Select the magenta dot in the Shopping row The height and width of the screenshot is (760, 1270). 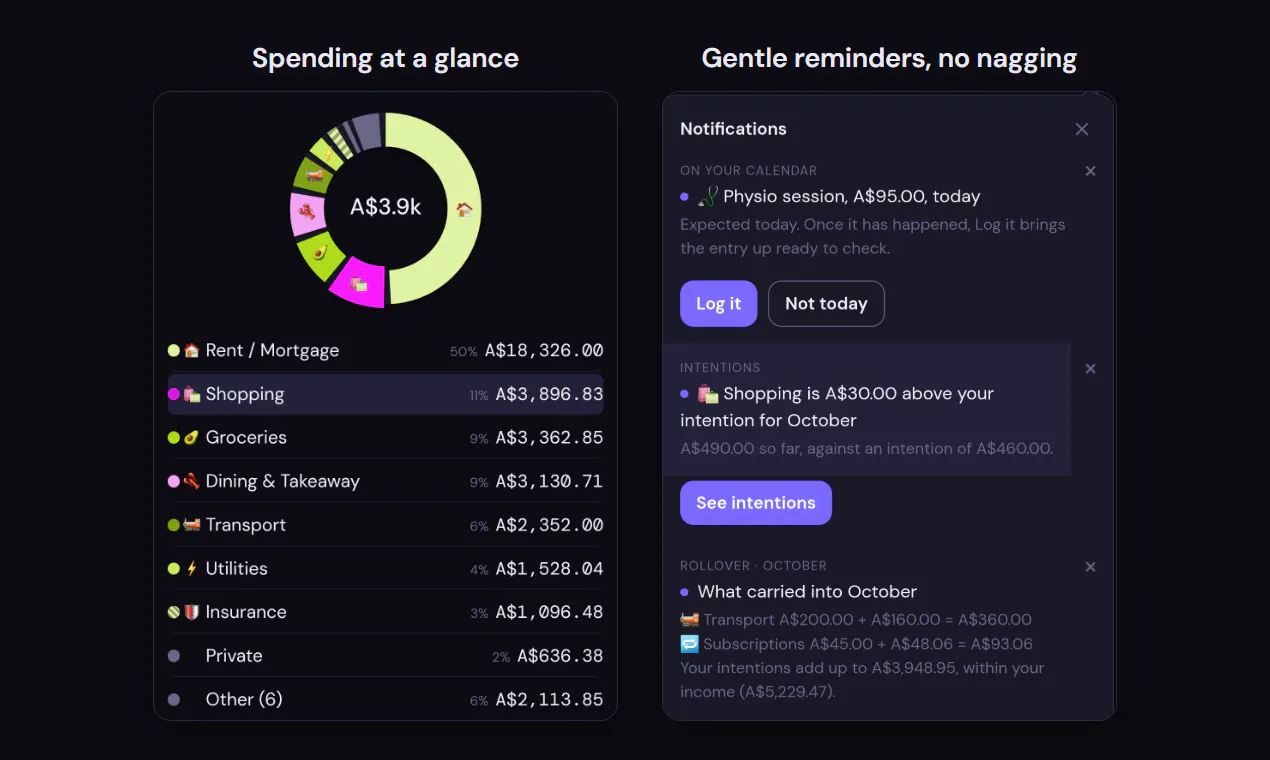174,394
